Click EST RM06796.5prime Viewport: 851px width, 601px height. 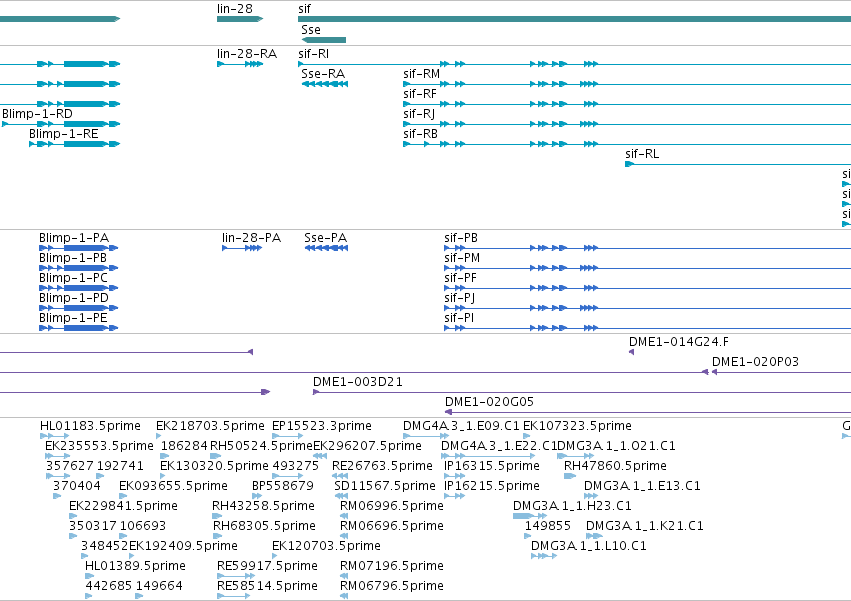(x=392, y=587)
